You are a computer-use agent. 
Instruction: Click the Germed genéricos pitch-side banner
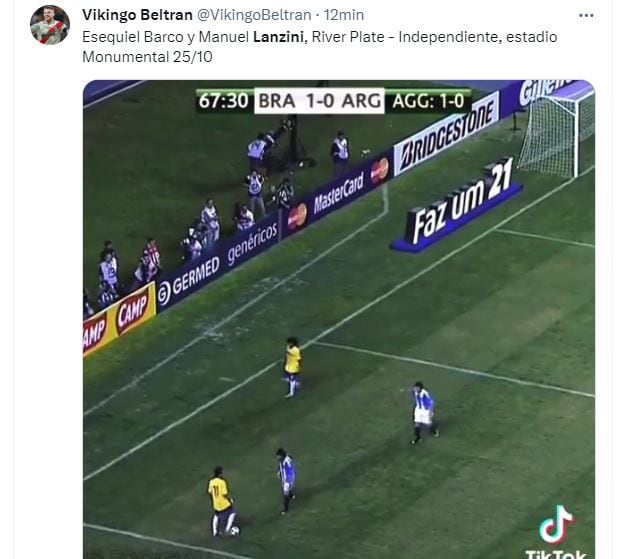tap(218, 266)
